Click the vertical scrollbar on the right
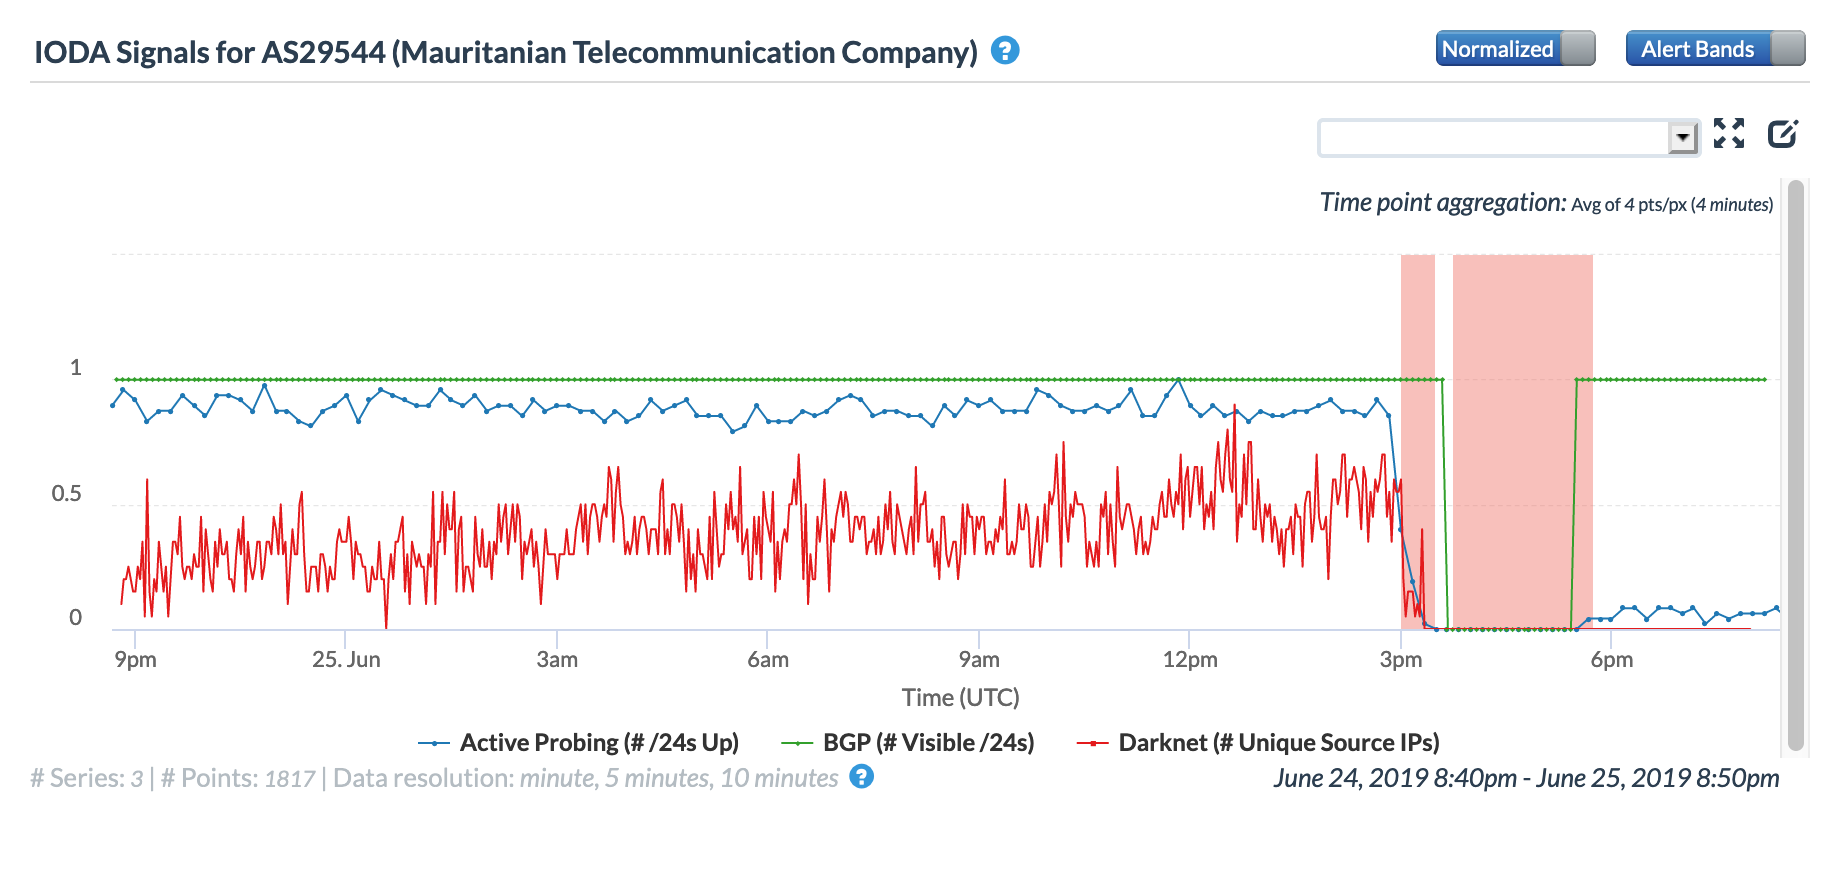This screenshot has width=1840, height=874. tap(1796, 465)
